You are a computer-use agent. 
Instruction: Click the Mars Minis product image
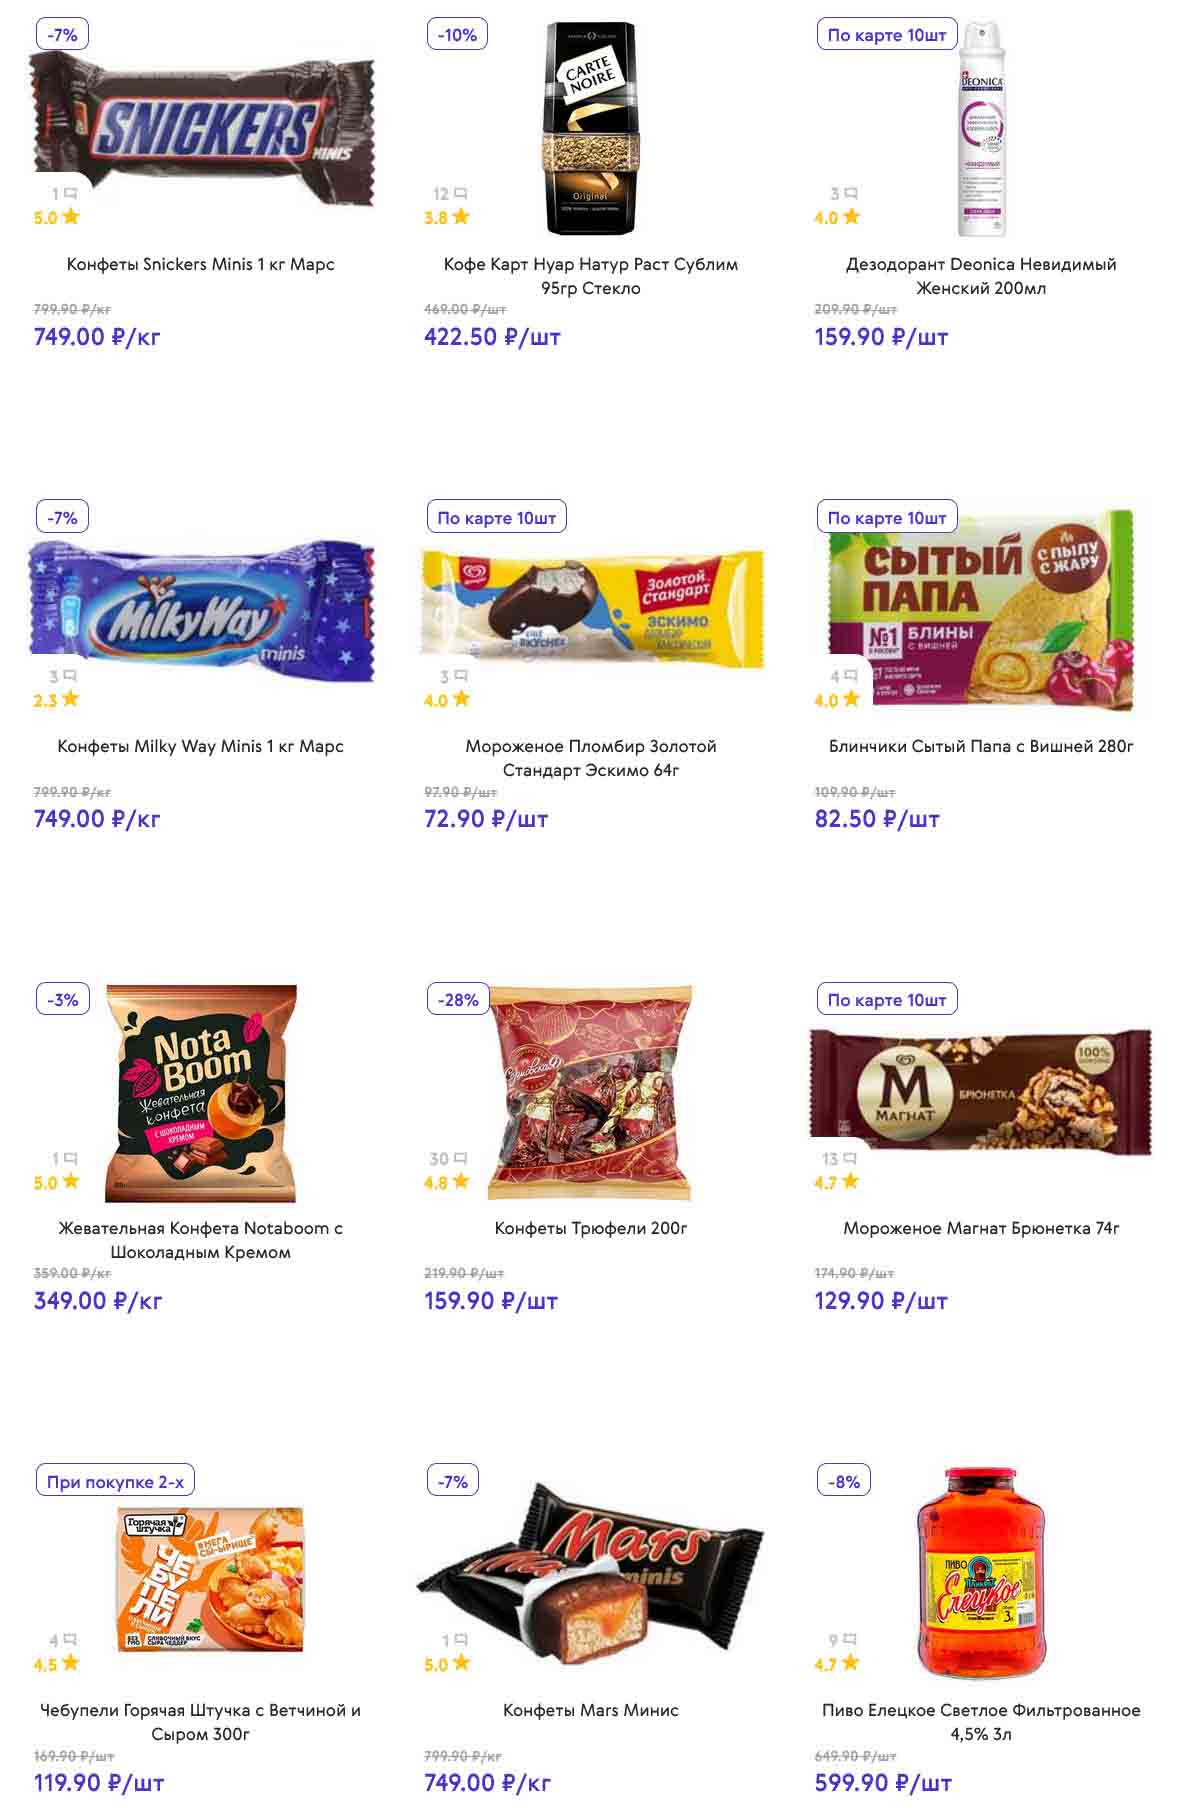coord(590,1575)
